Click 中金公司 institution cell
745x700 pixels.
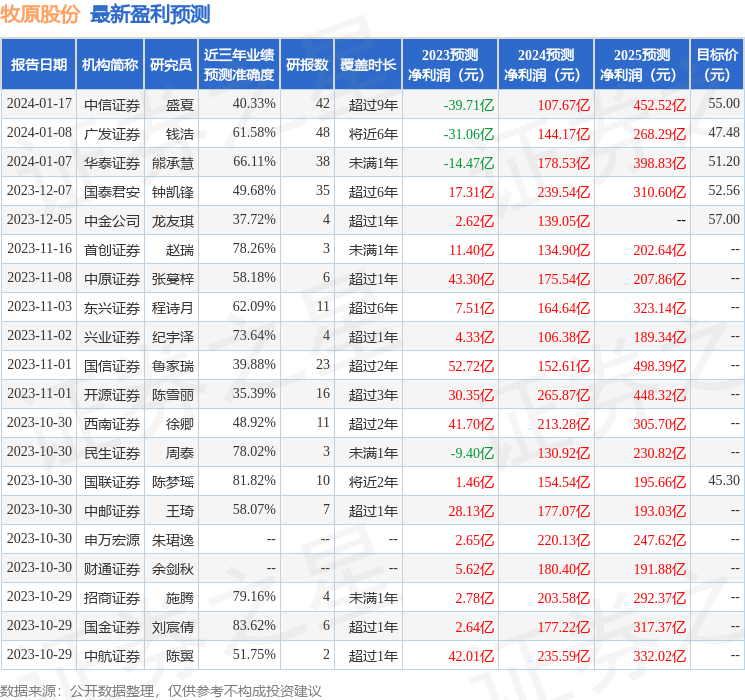[x=112, y=221]
